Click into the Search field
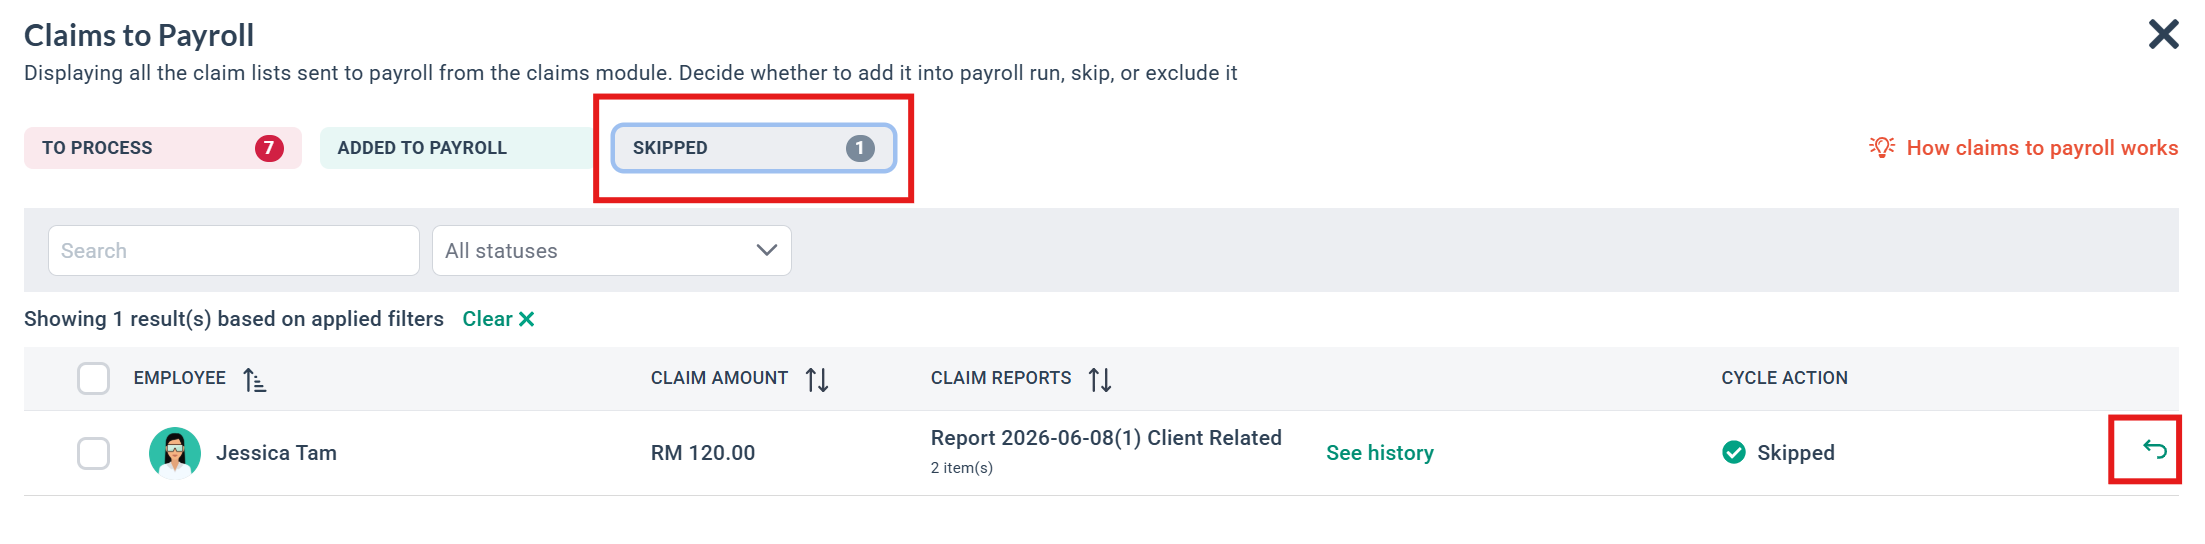Viewport: 2205px width, 544px height. click(234, 250)
